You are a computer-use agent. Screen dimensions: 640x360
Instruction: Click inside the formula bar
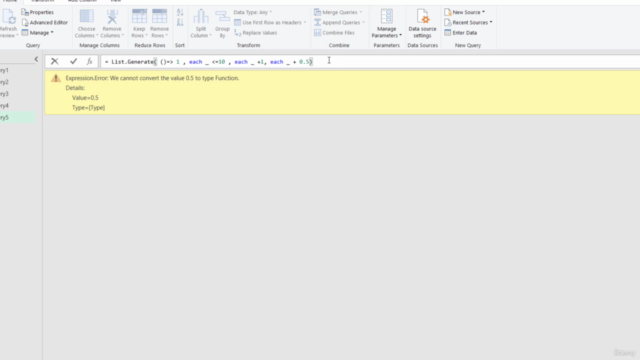370,62
